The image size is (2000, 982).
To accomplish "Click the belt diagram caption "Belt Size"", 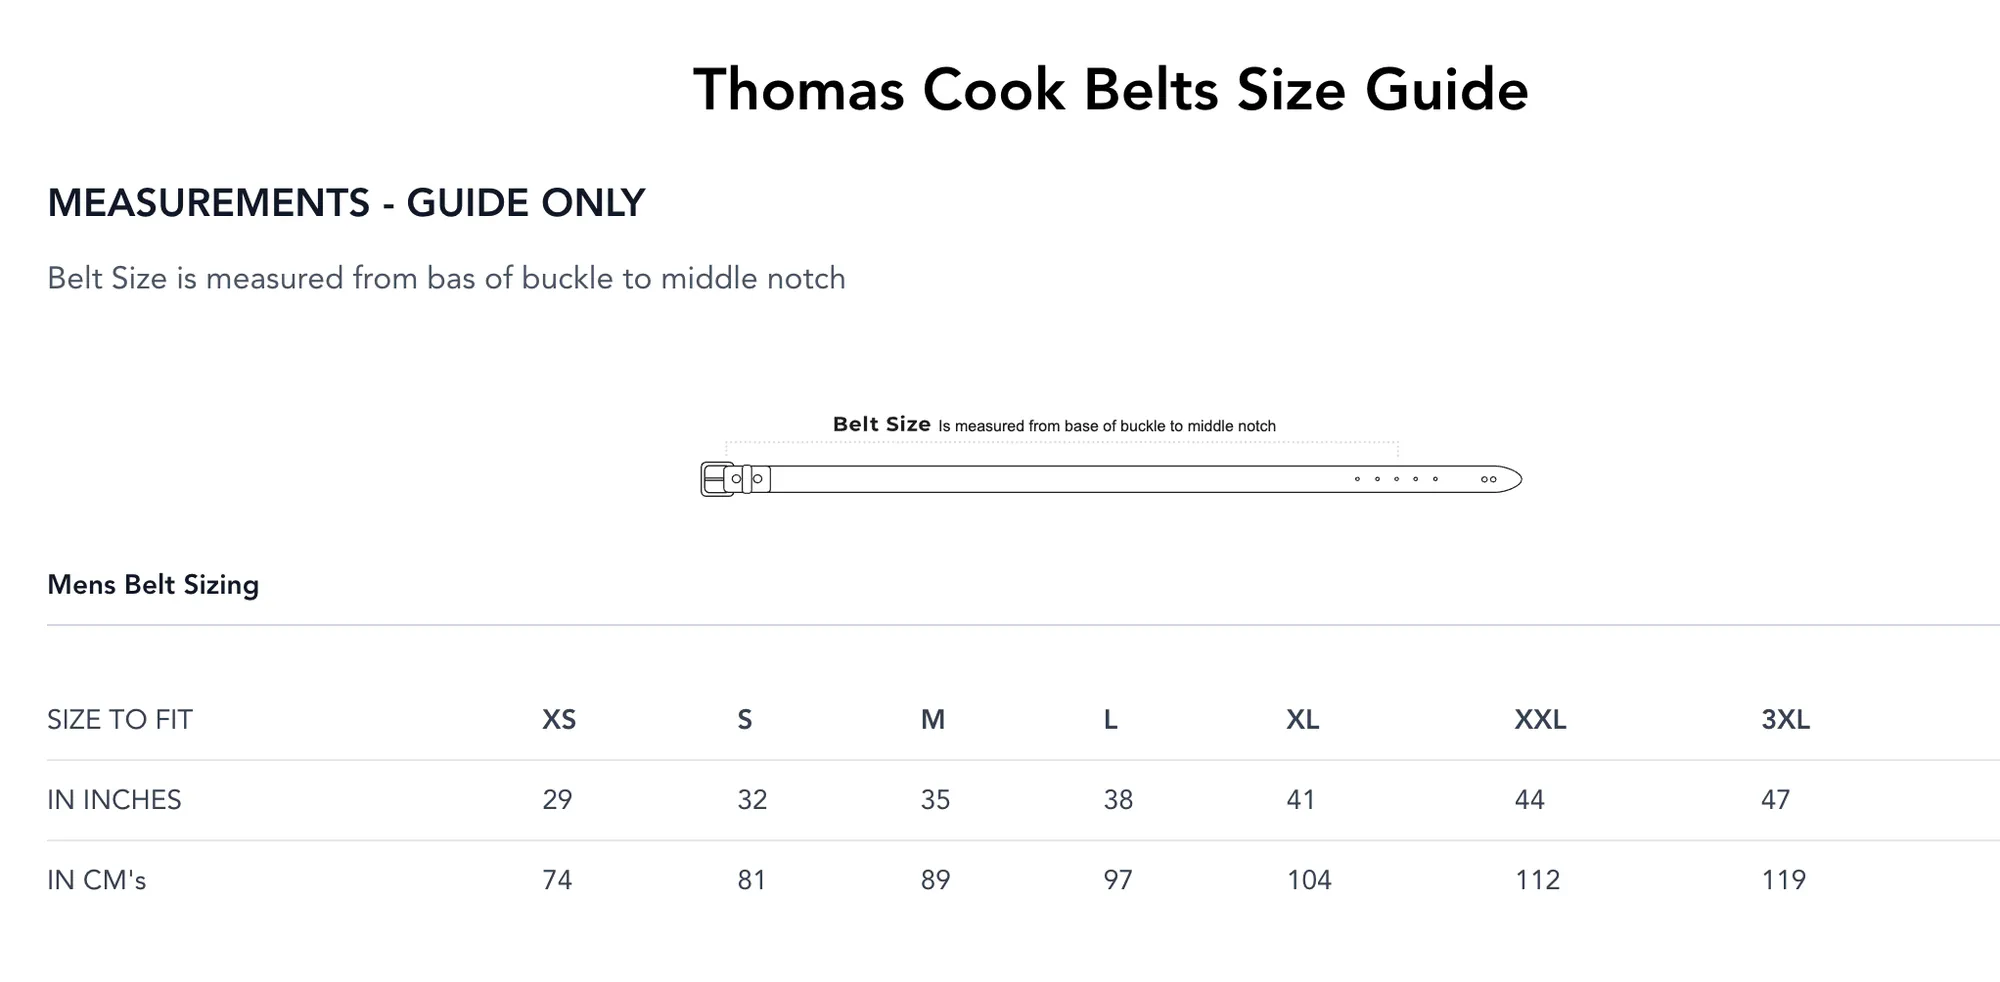I will pos(881,424).
